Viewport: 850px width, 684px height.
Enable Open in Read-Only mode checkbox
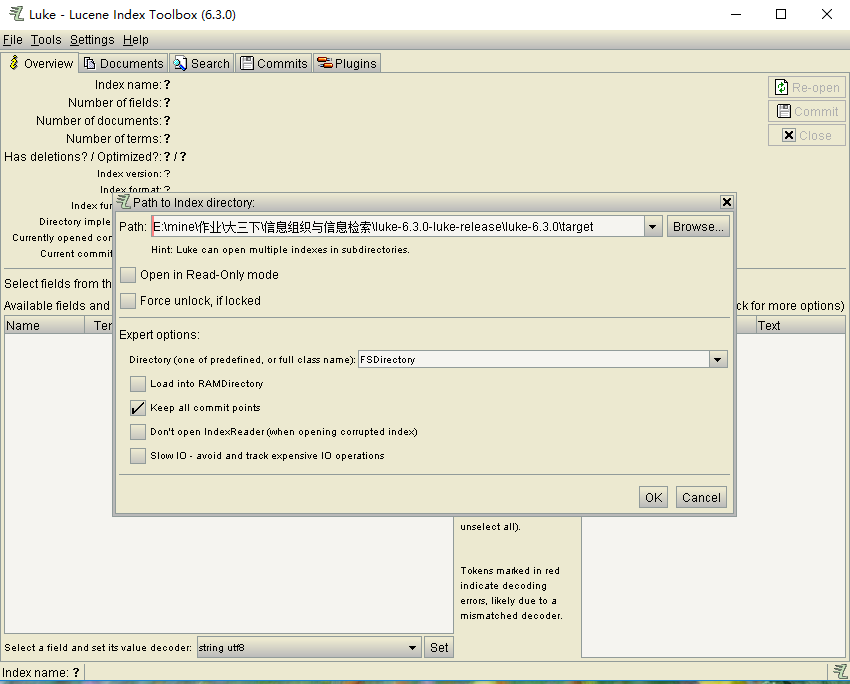128,275
